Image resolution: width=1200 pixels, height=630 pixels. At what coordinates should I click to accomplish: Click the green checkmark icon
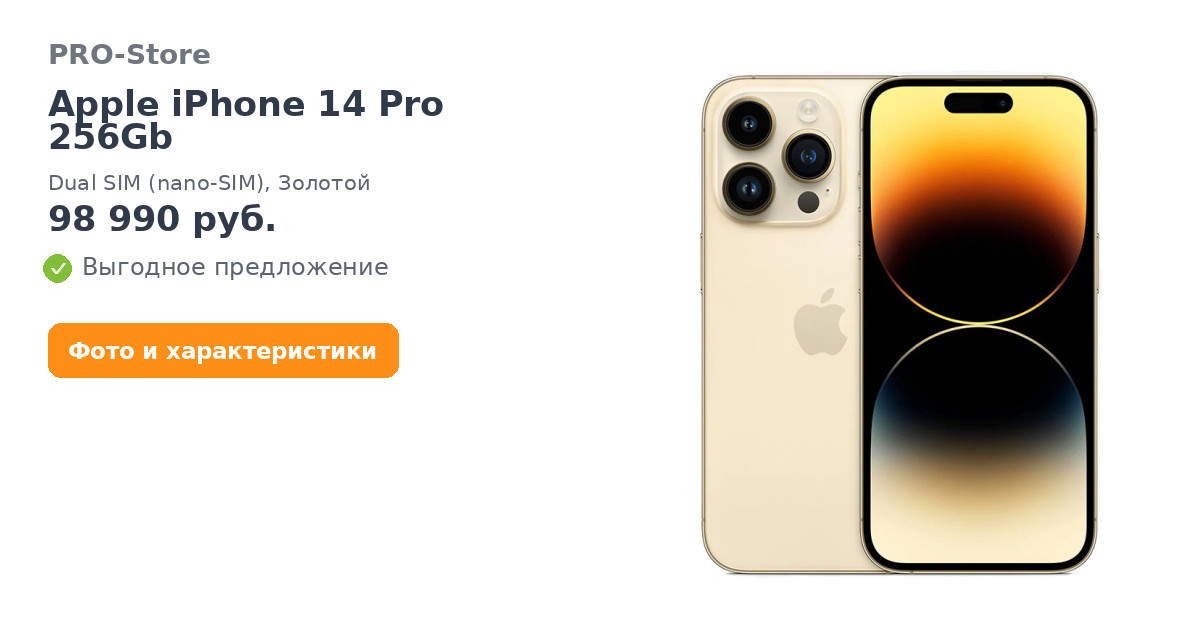[57, 268]
